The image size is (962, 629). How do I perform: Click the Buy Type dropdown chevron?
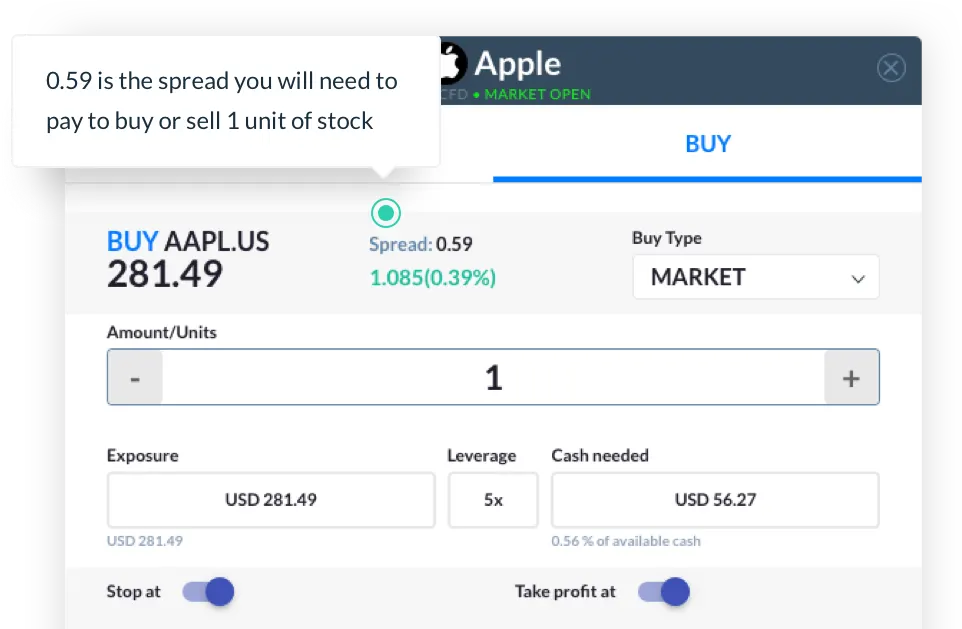coord(857,279)
